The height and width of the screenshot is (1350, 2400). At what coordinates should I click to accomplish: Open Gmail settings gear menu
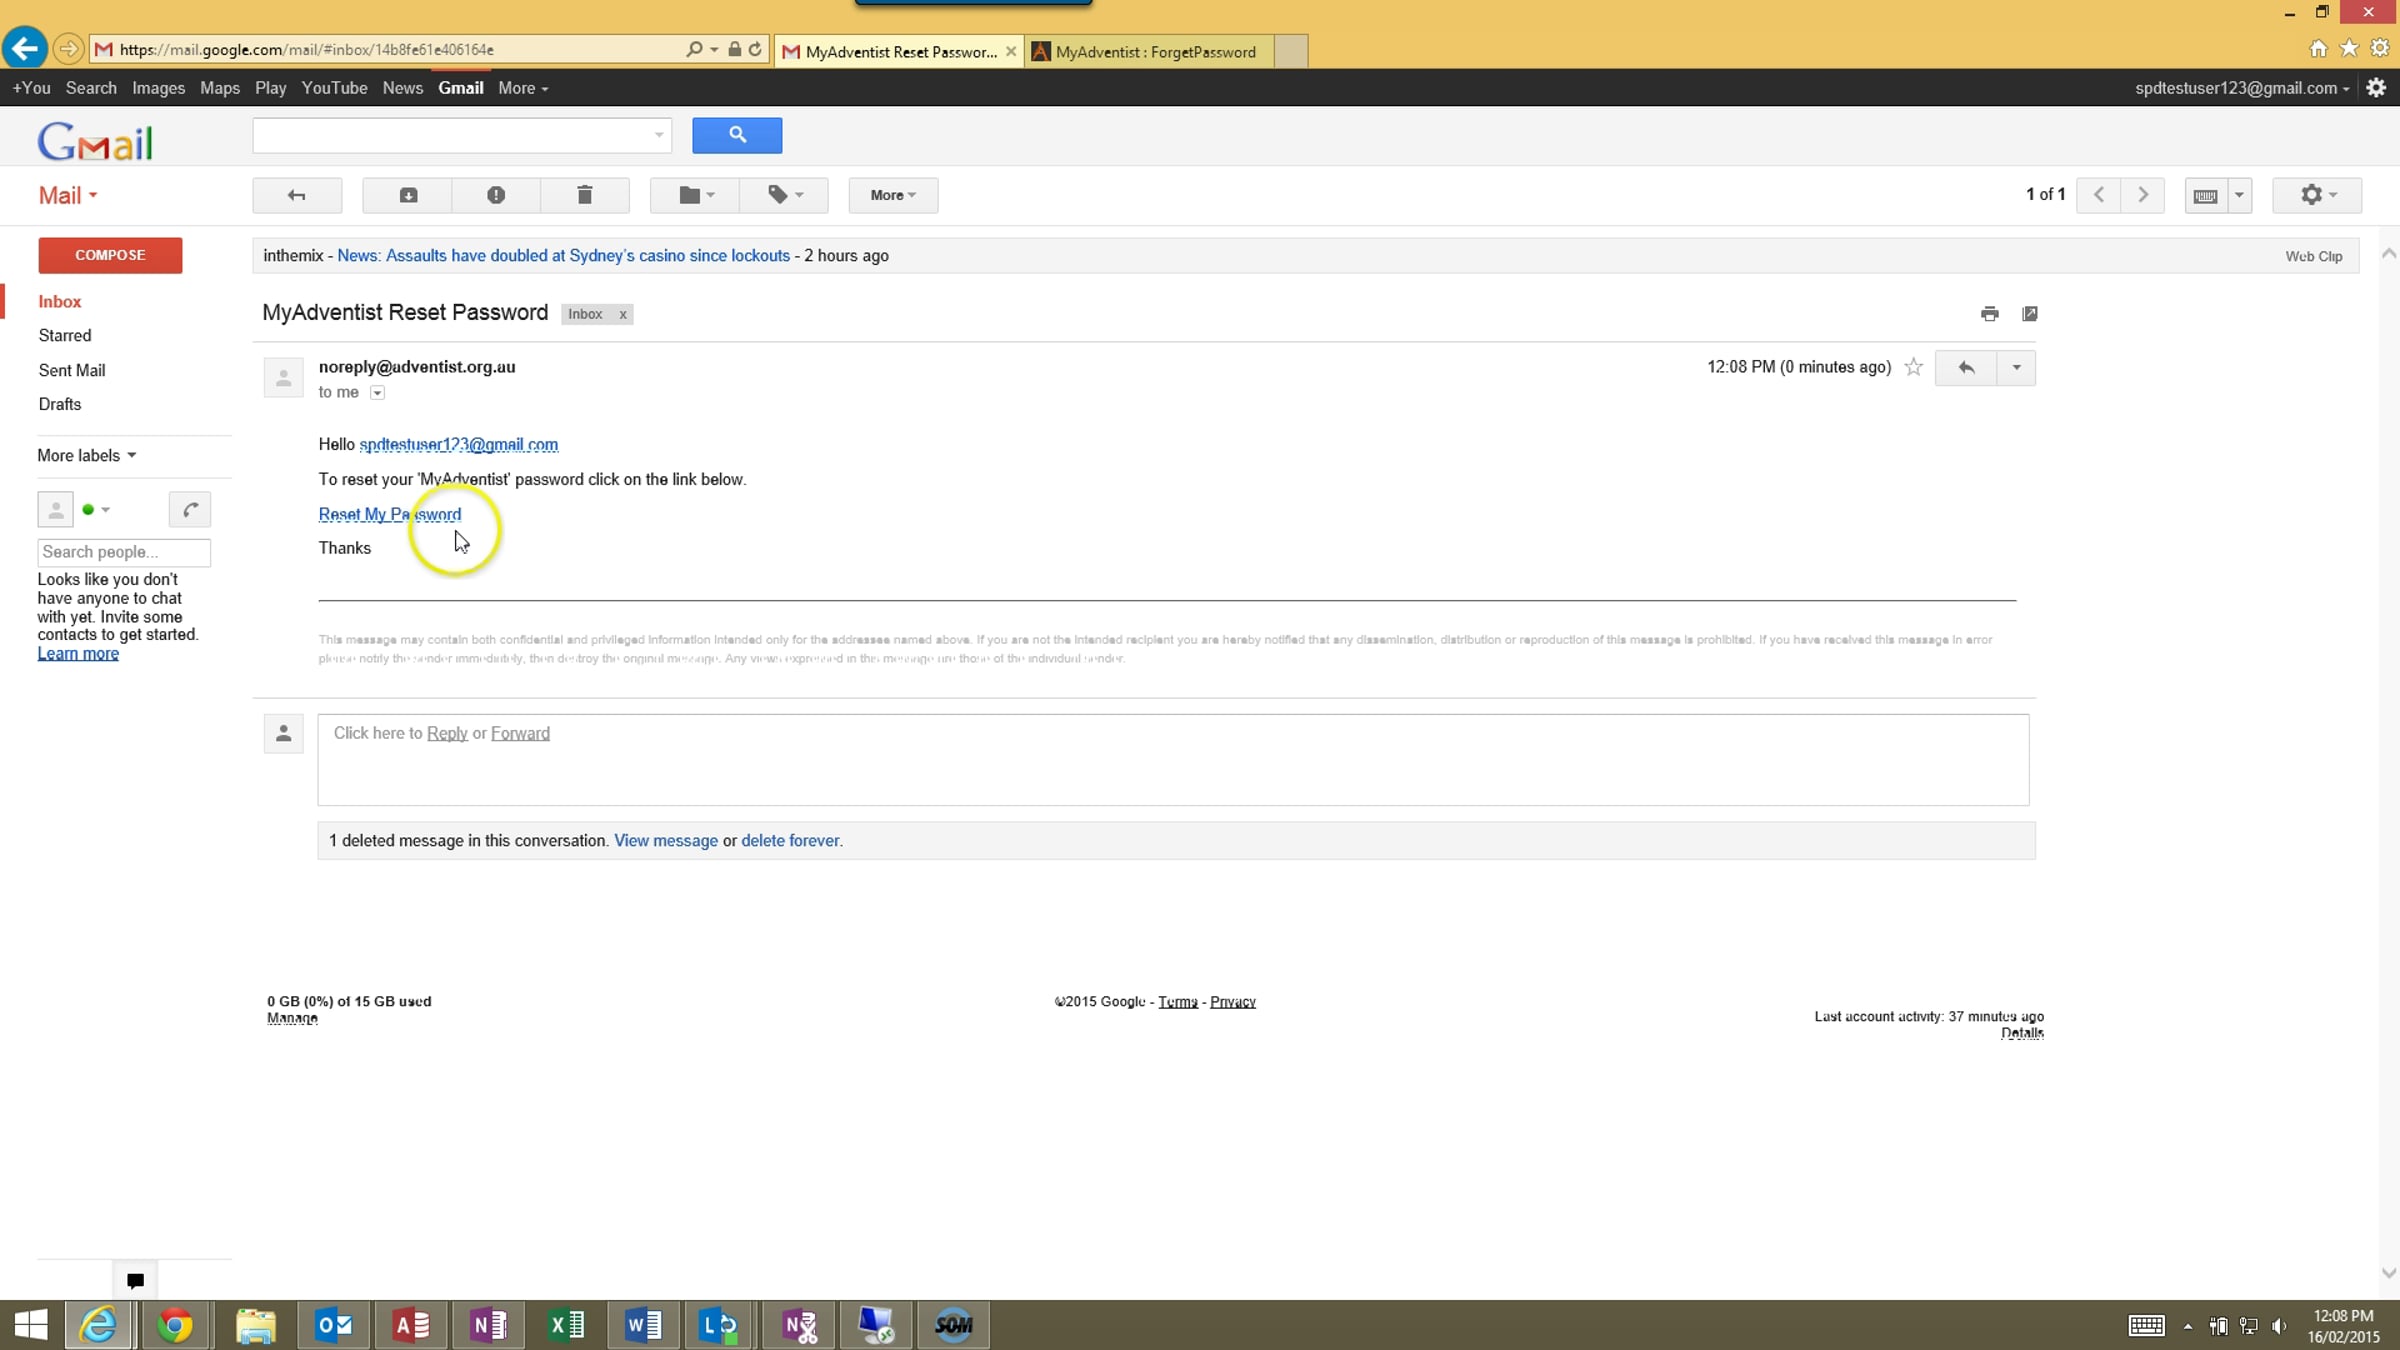(2317, 195)
